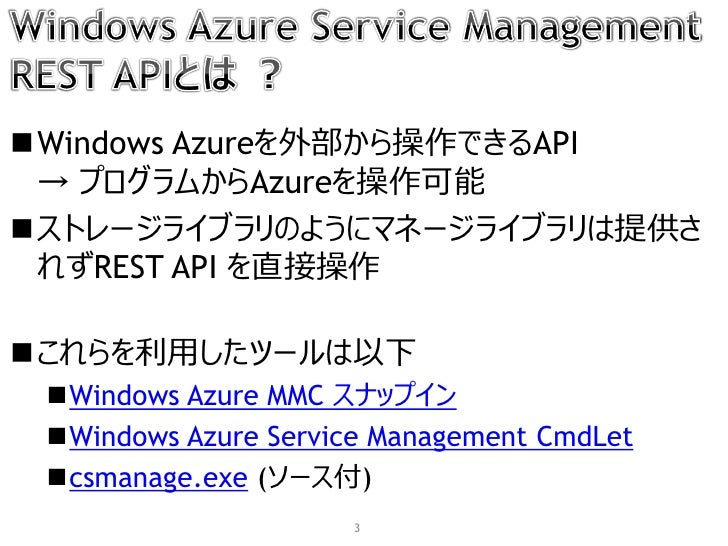Open the Windows Azure MMC スナップイン link

pyautogui.click(x=263, y=395)
